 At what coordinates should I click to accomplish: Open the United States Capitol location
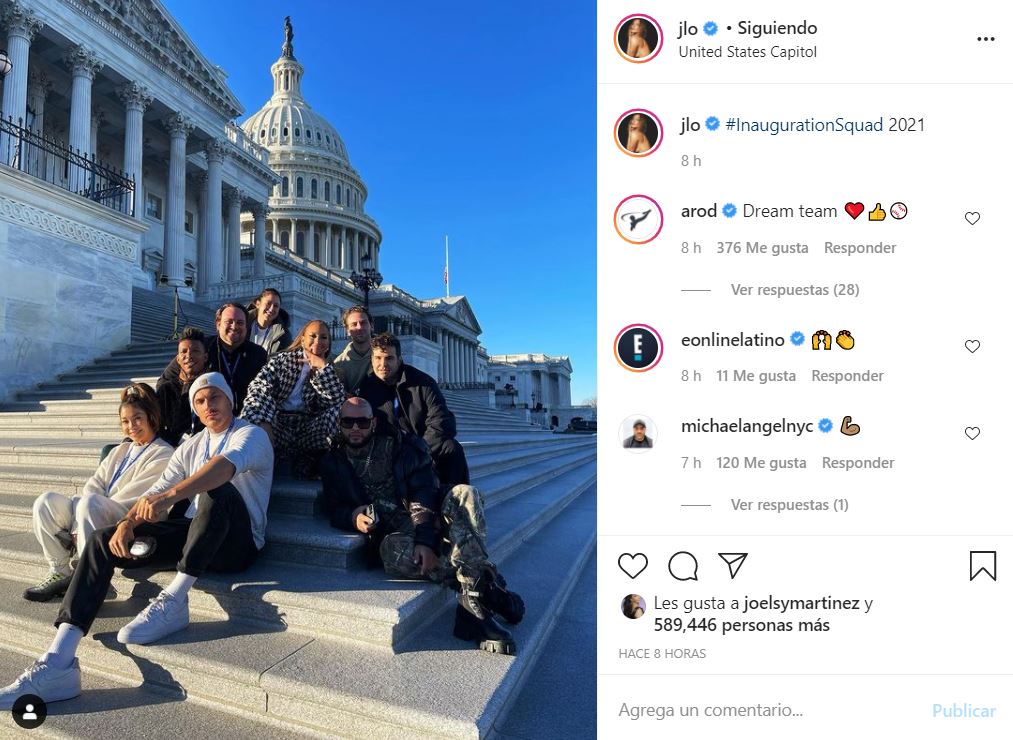747,52
